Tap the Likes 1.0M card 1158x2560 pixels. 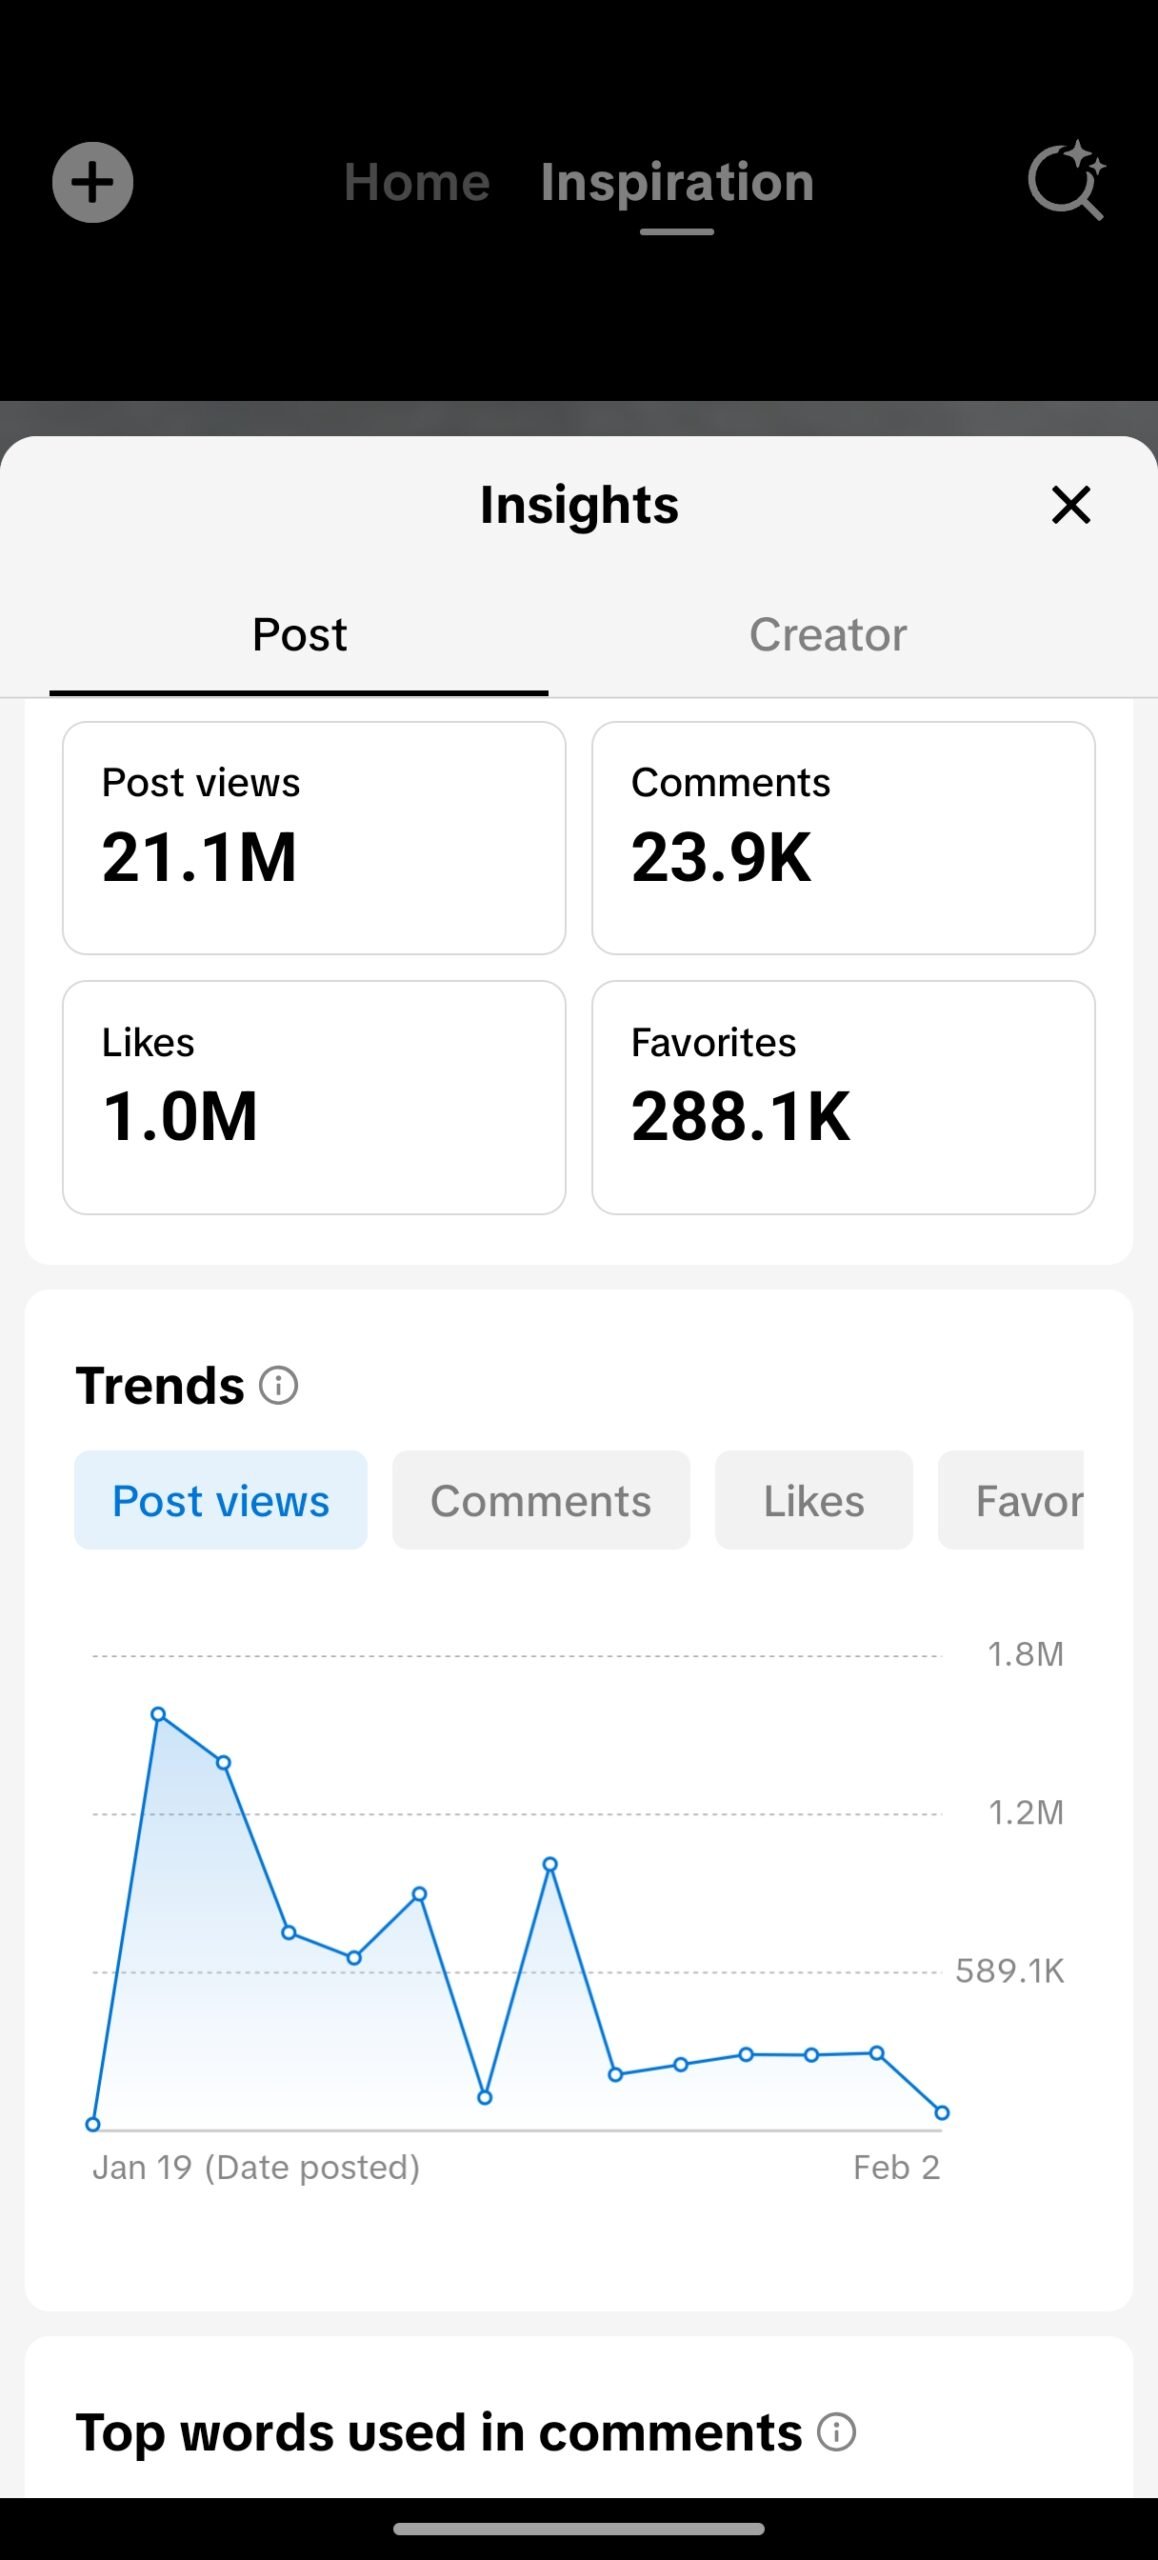[x=314, y=1097]
